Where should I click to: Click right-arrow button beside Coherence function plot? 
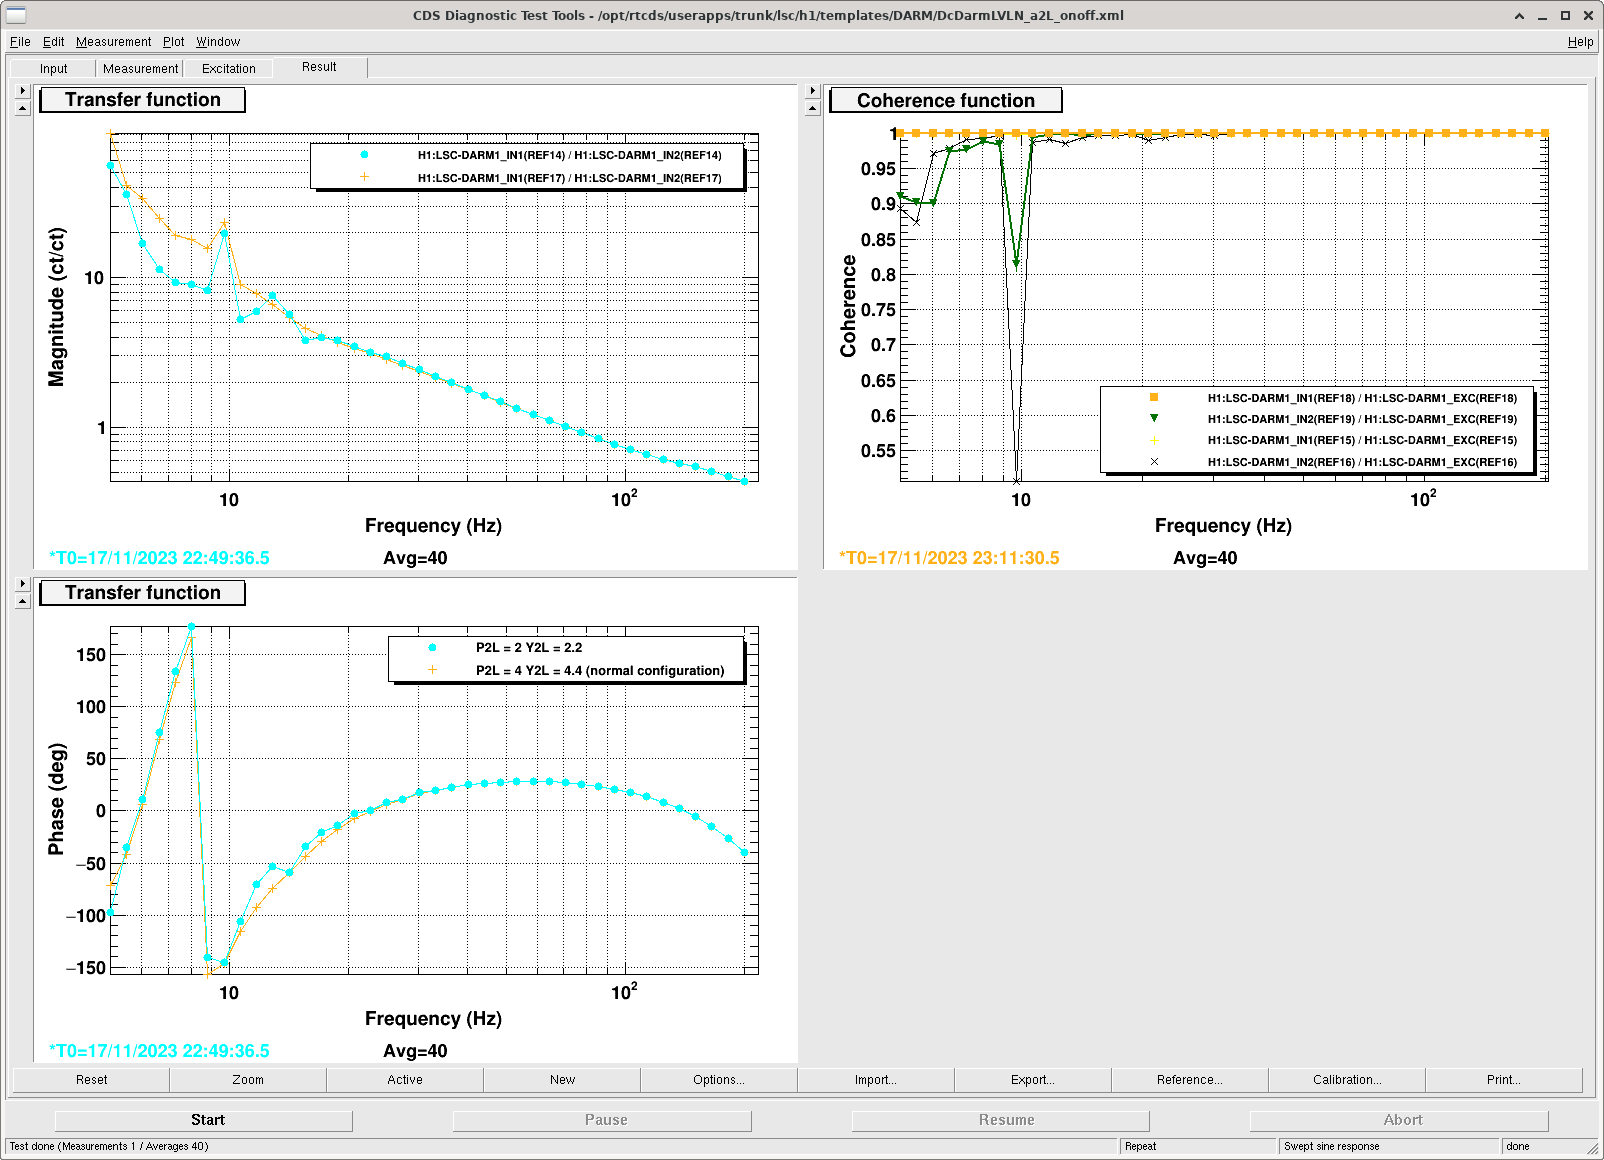[x=813, y=91]
